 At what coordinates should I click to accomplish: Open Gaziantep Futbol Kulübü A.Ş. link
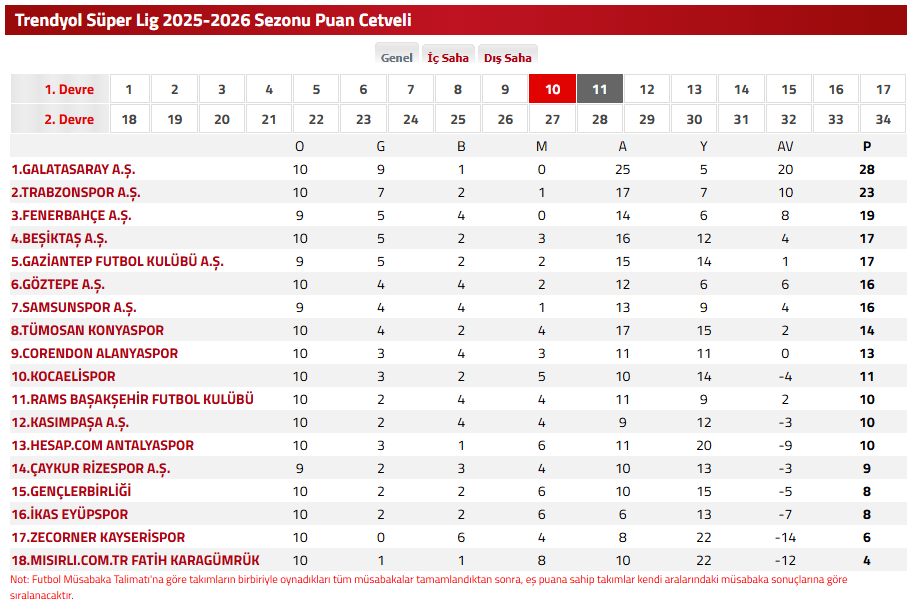117,262
